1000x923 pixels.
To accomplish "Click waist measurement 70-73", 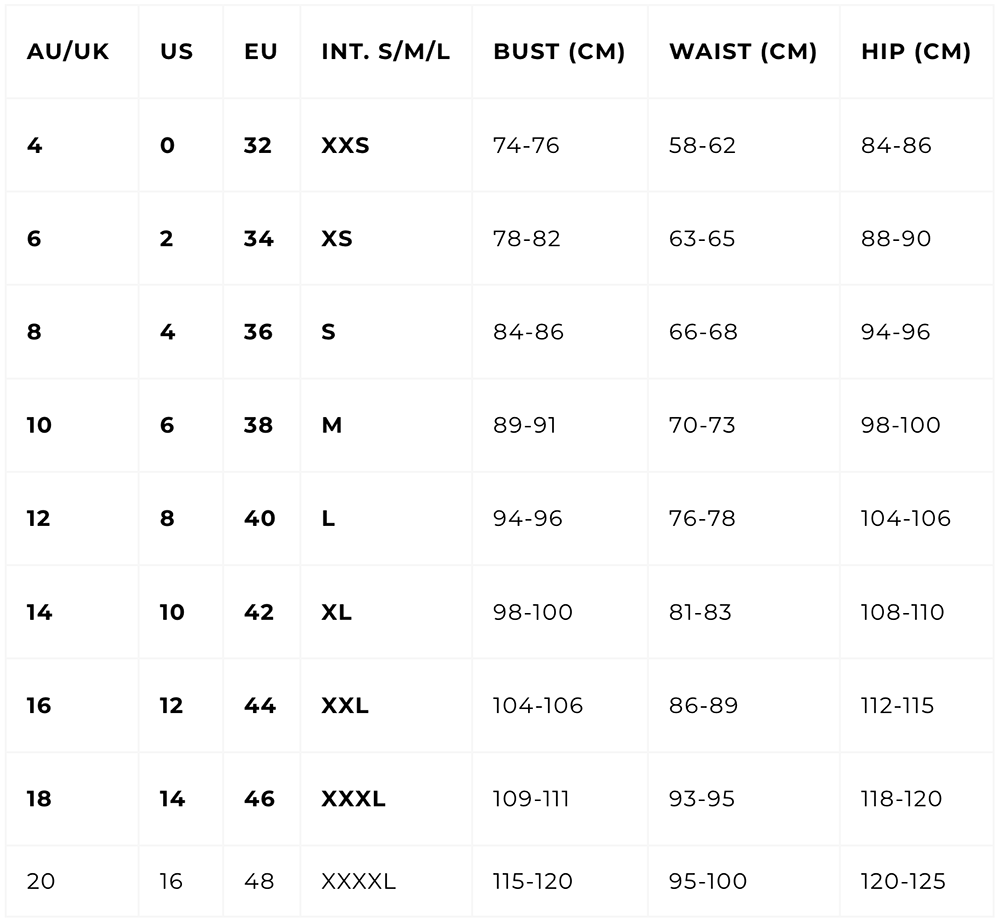I will (x=702, y=426).
